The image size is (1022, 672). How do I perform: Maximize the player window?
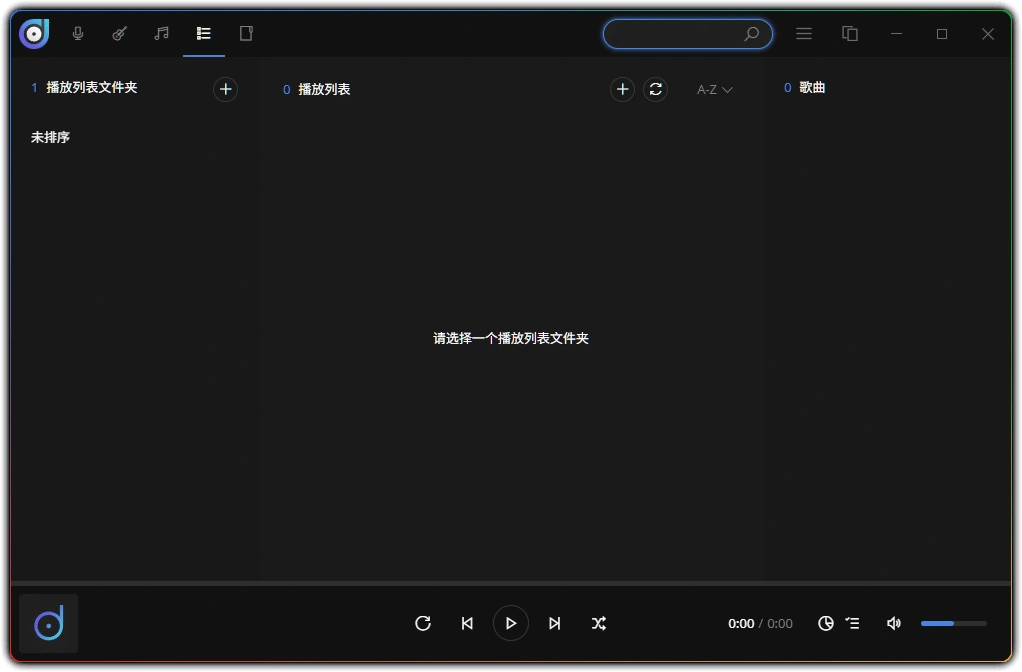pos(942,34)
